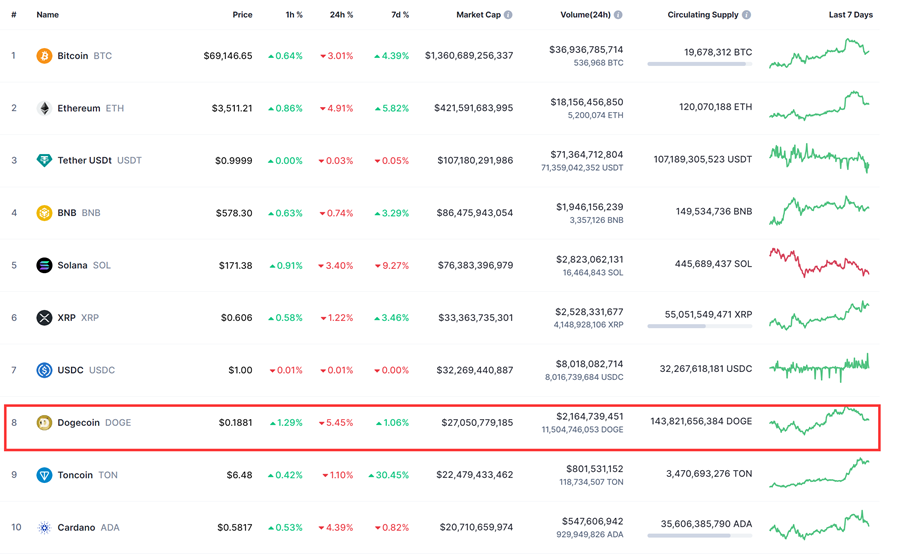
Task: Click the Bitcoin coin logo icon
Action: tap(44, 56)
